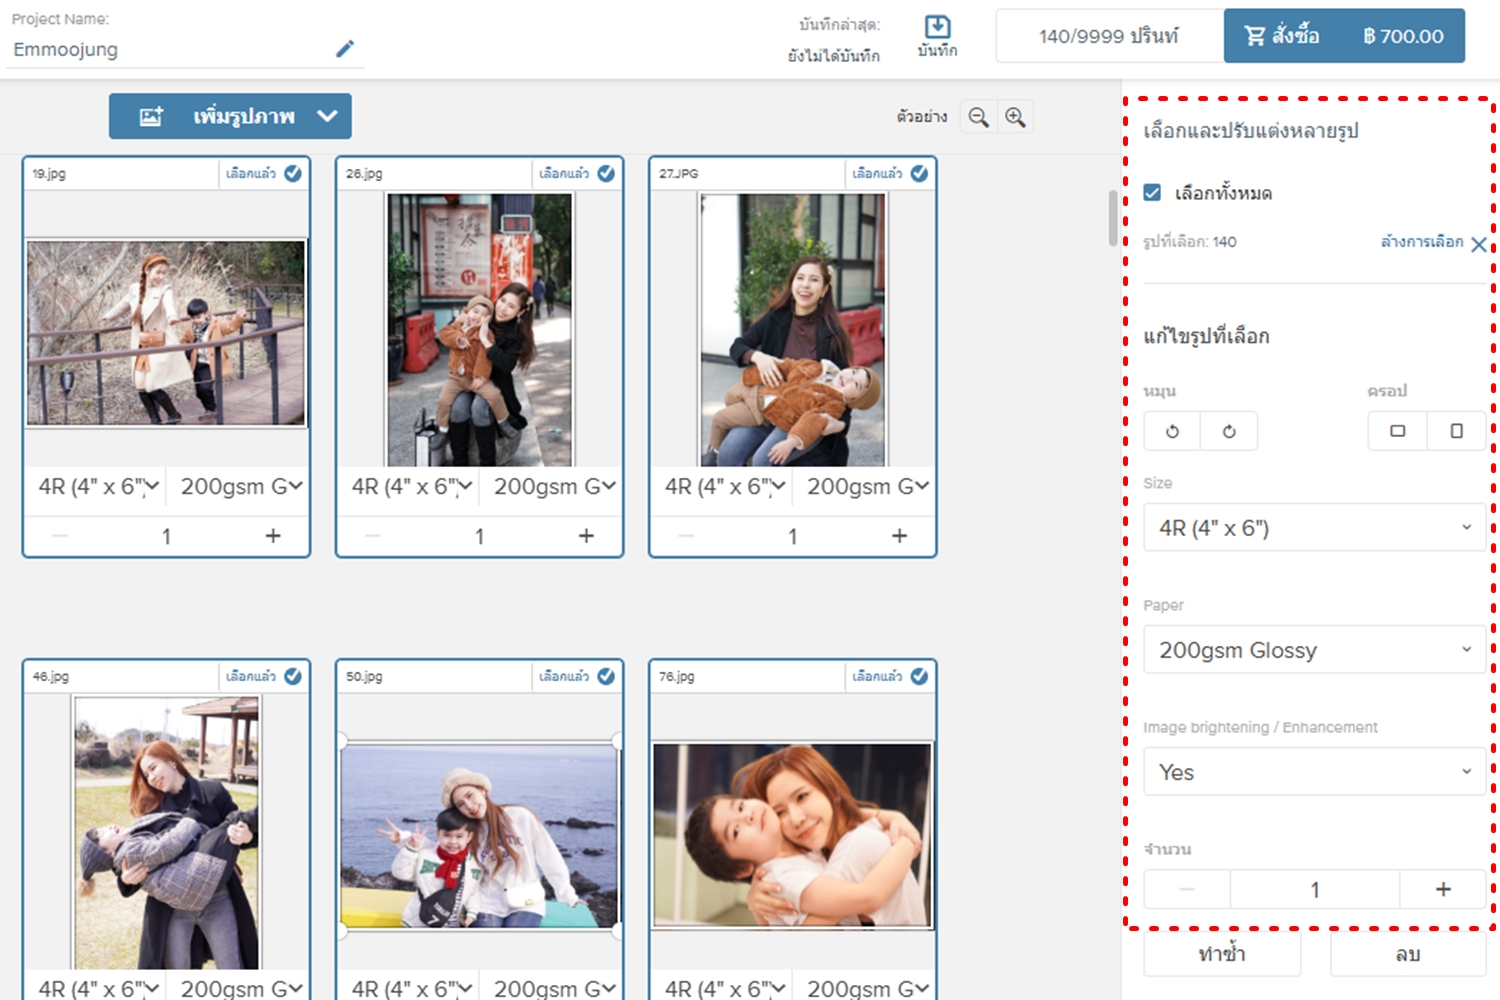Image resolution: width=1500 pixels, height=1000 pixels.
Task: Open size dropdown for 76.jpg
Action: pyautogui.click(x=723, y=988)
